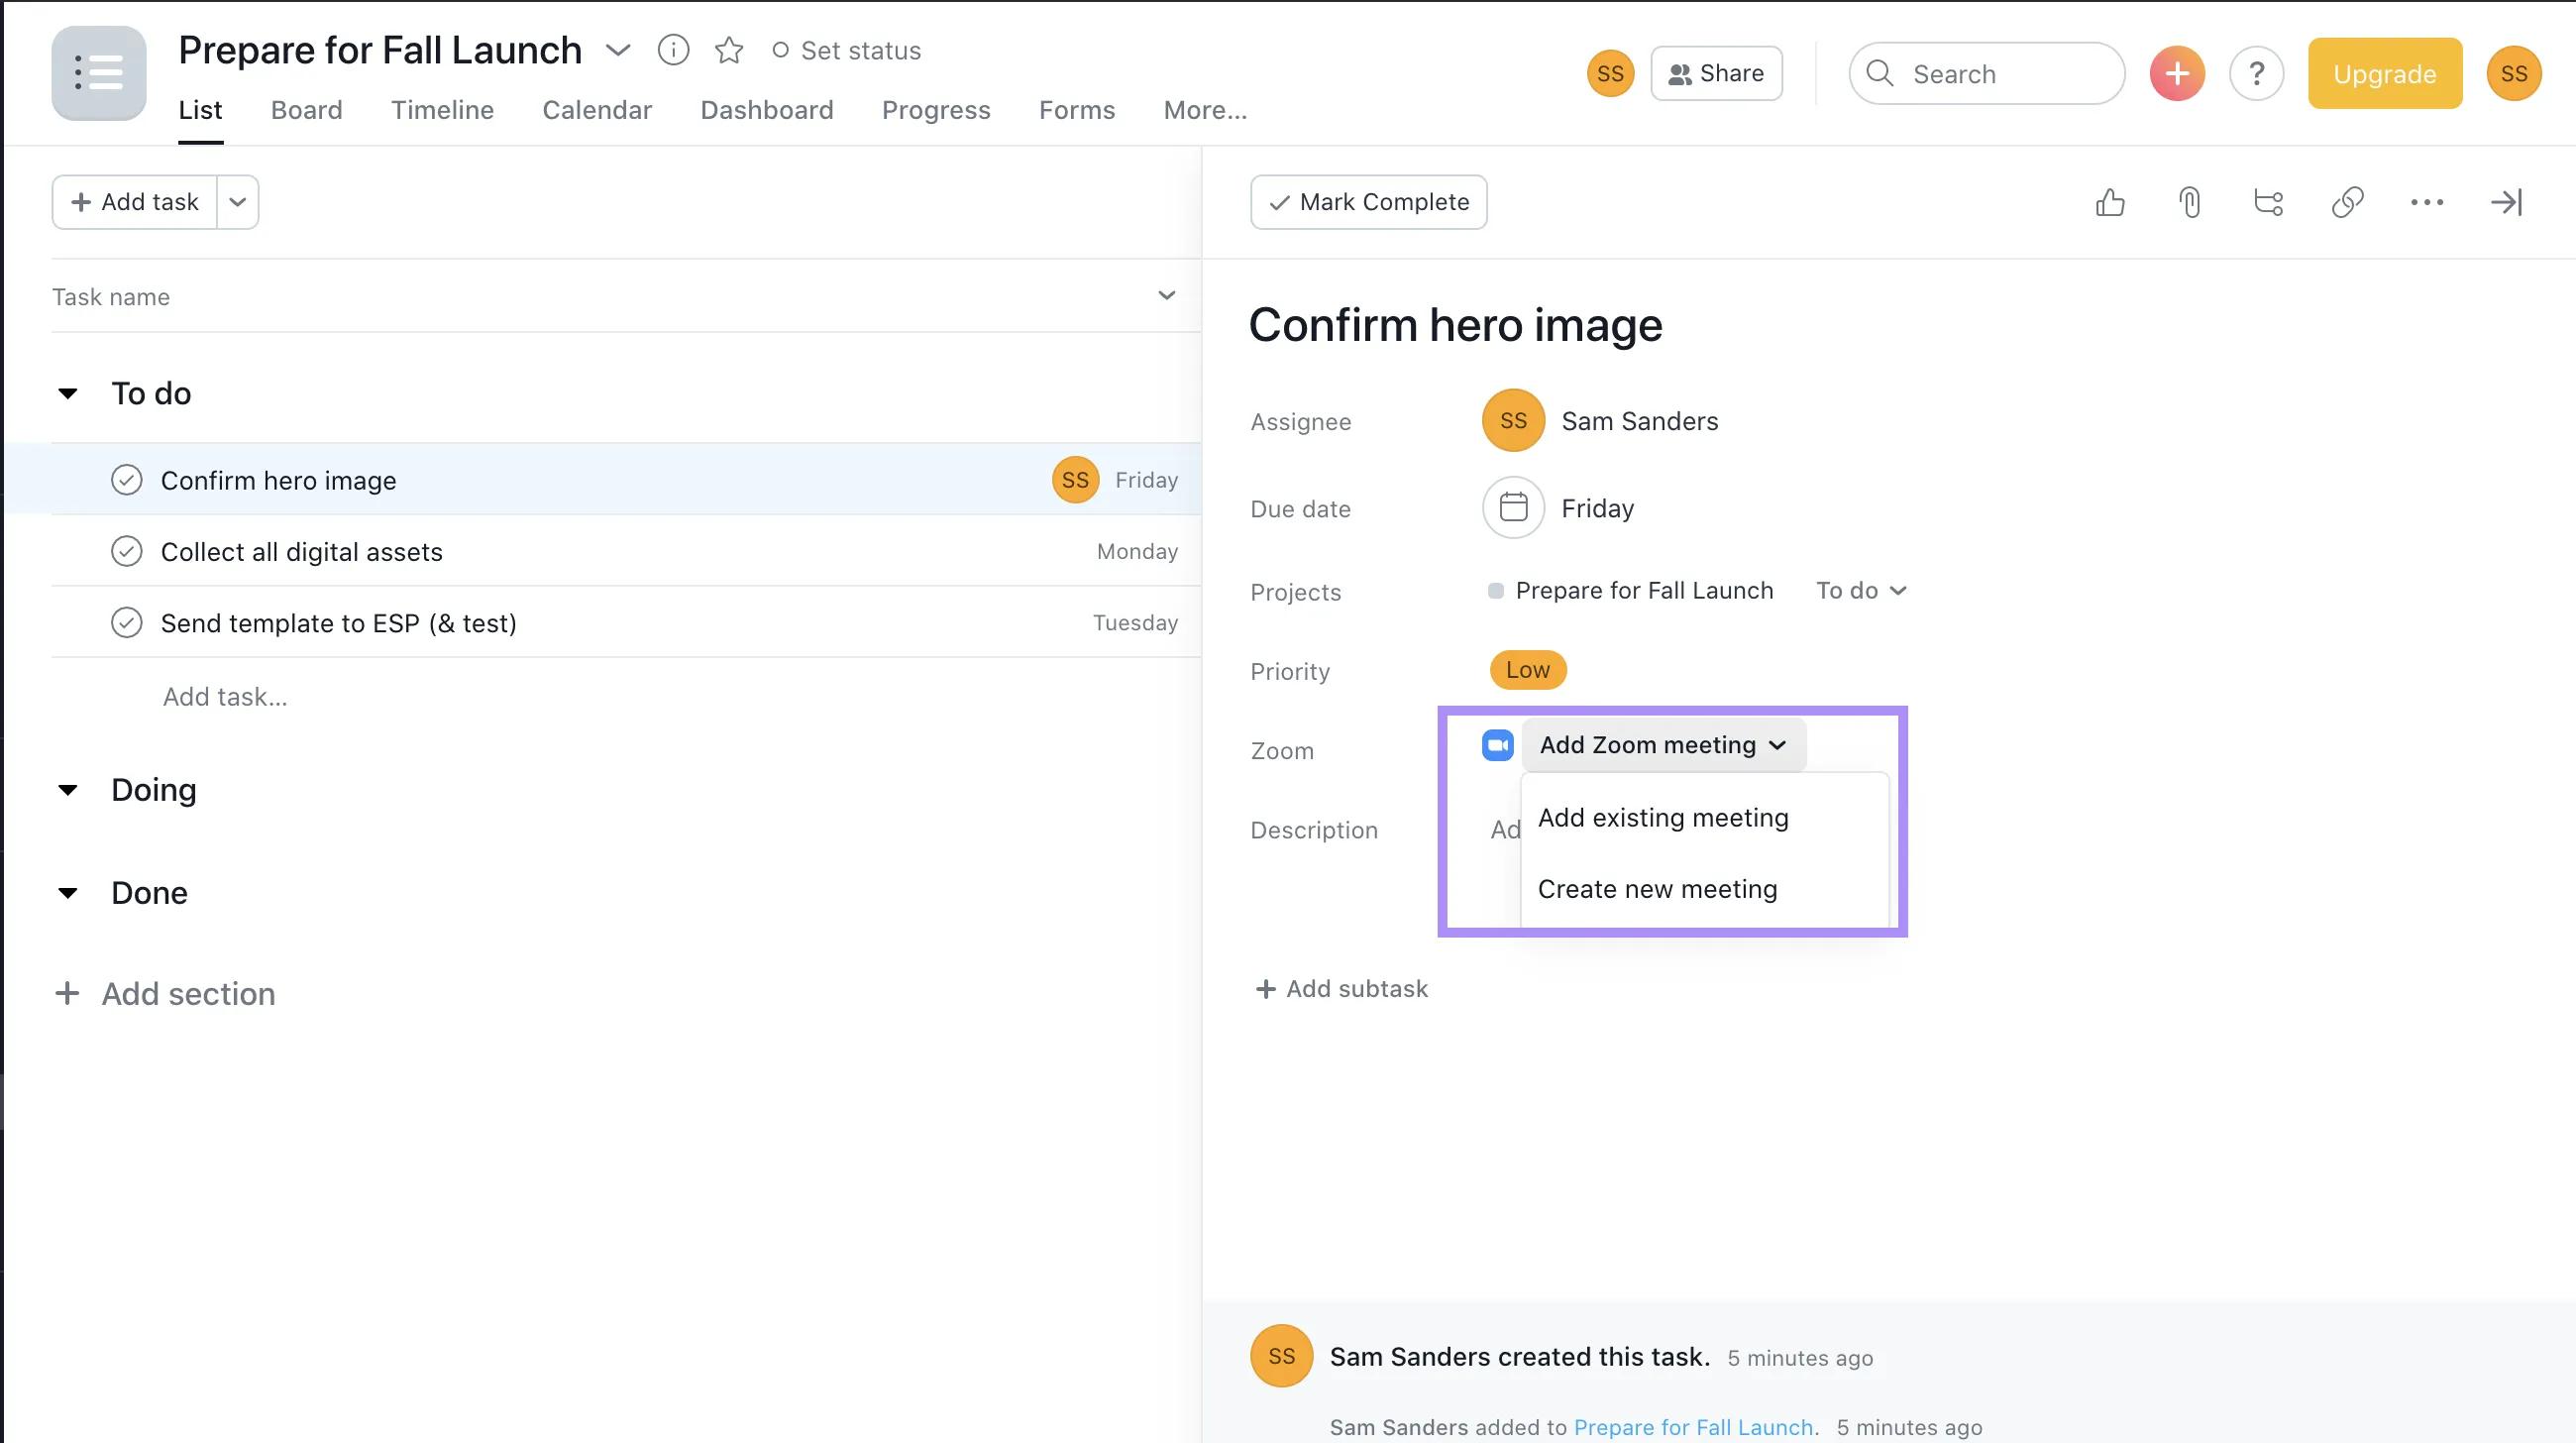
Task: Click the thumbs-up like icon
Action: 2110,202
